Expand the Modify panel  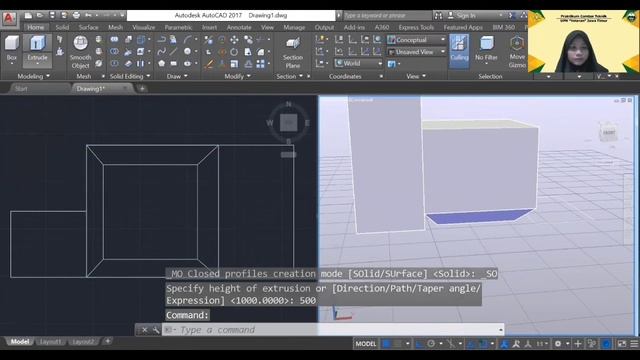237,76
